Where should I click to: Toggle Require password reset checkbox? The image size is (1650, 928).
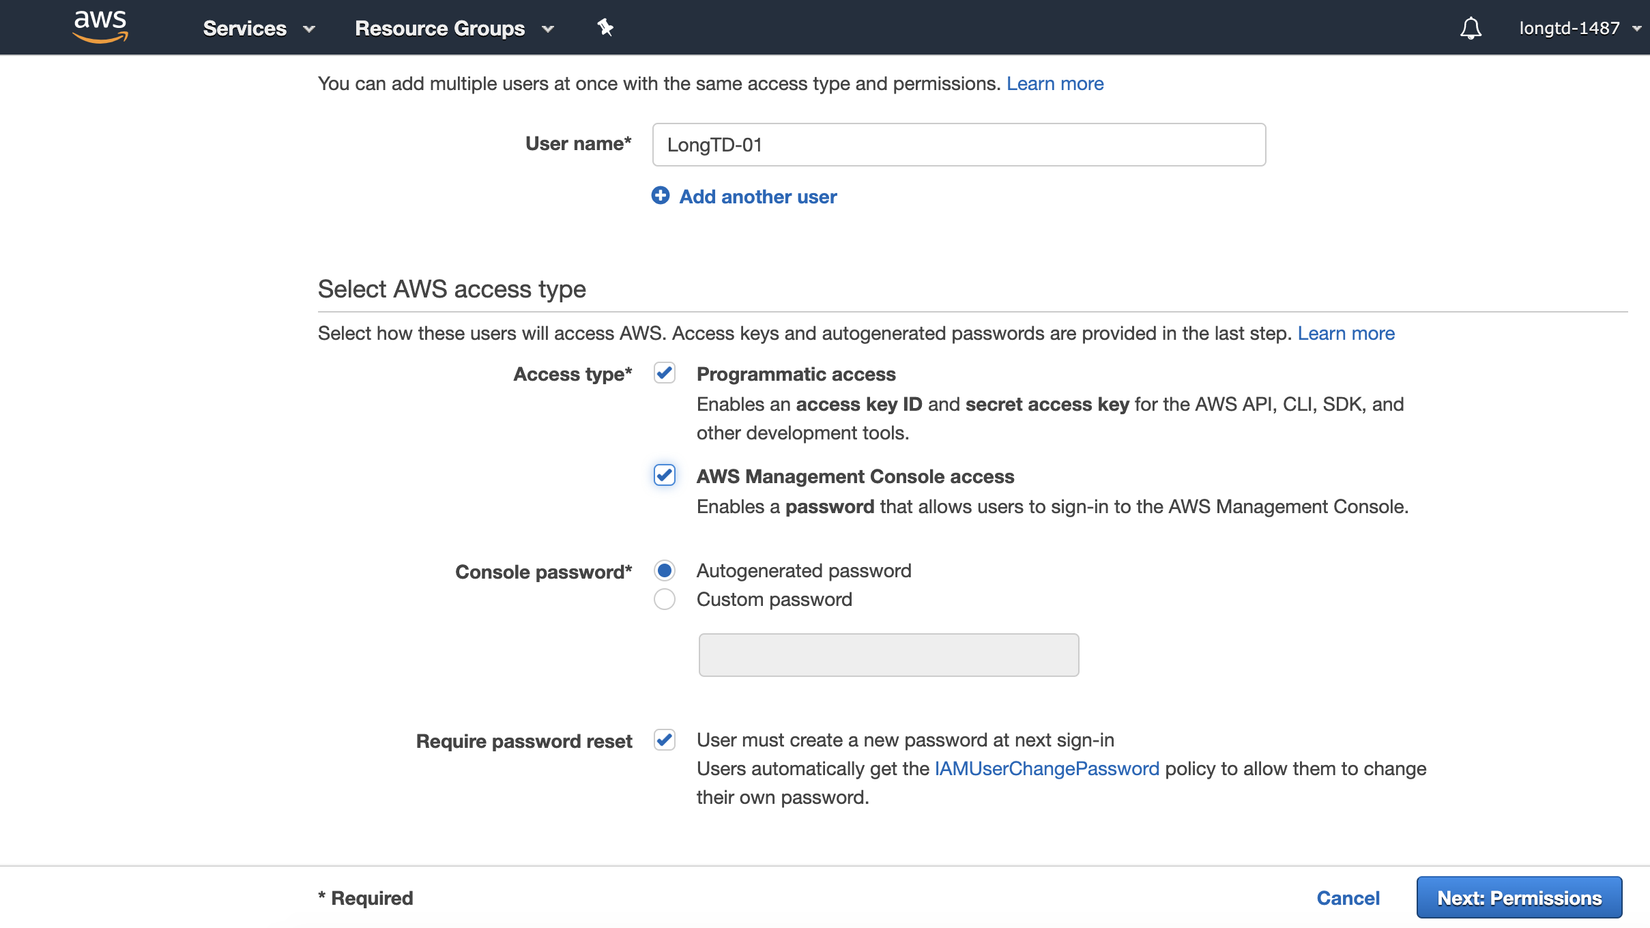(665, 740)
